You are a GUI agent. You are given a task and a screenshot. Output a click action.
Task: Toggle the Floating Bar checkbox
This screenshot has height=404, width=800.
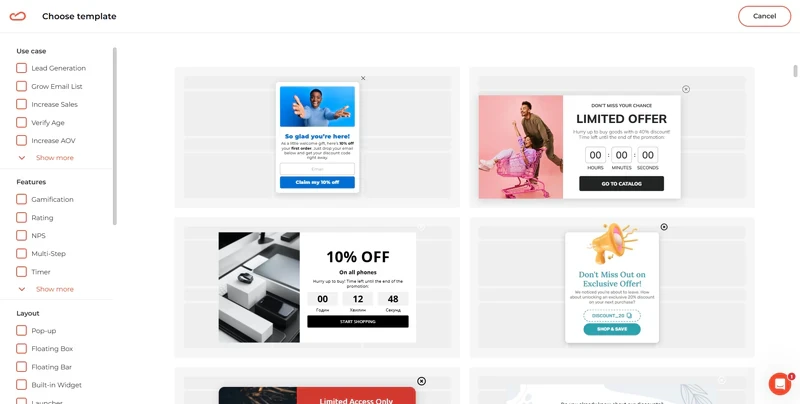click(21, 367)
